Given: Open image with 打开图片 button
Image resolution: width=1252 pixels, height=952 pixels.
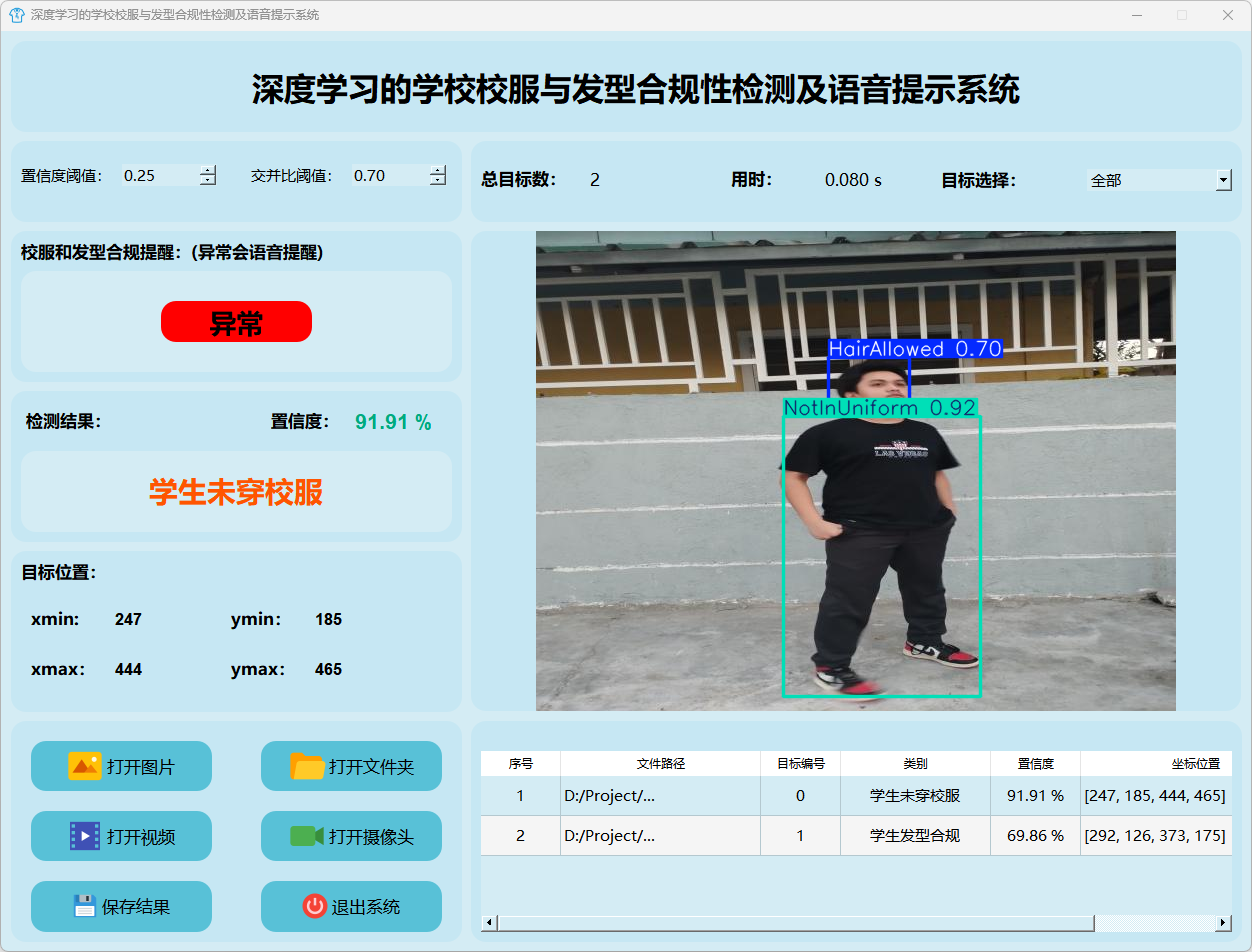Looking at the screenshot, I should click(x=121, y=766).
